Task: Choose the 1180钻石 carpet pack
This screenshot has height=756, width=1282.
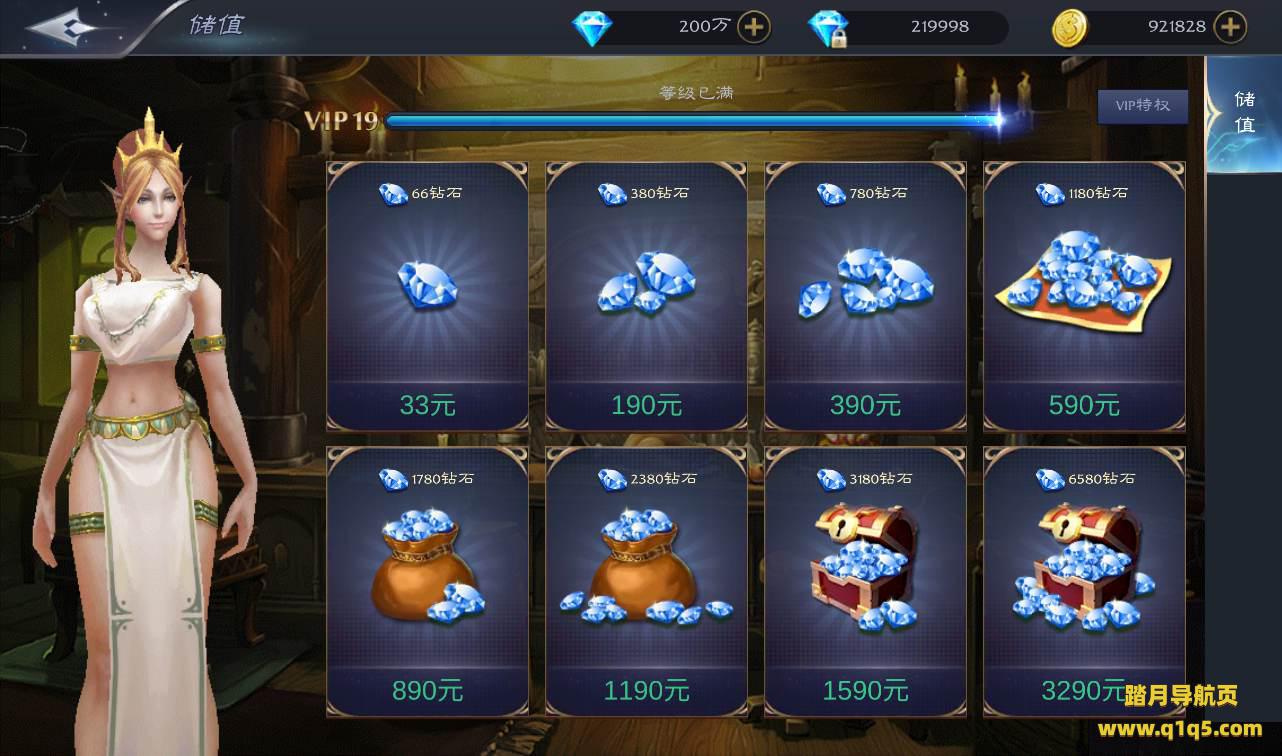Action: [1084, 297]
